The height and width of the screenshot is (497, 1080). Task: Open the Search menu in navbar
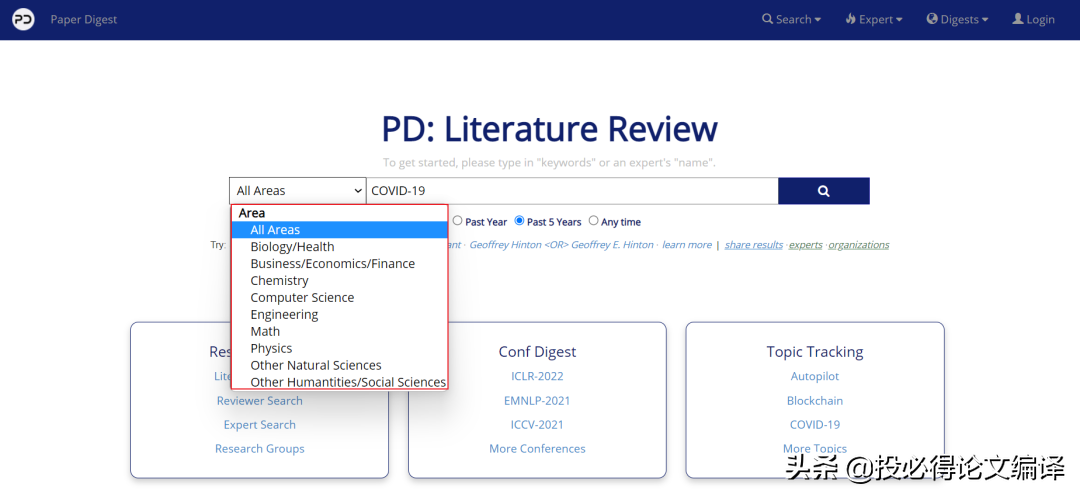[791, 19]
